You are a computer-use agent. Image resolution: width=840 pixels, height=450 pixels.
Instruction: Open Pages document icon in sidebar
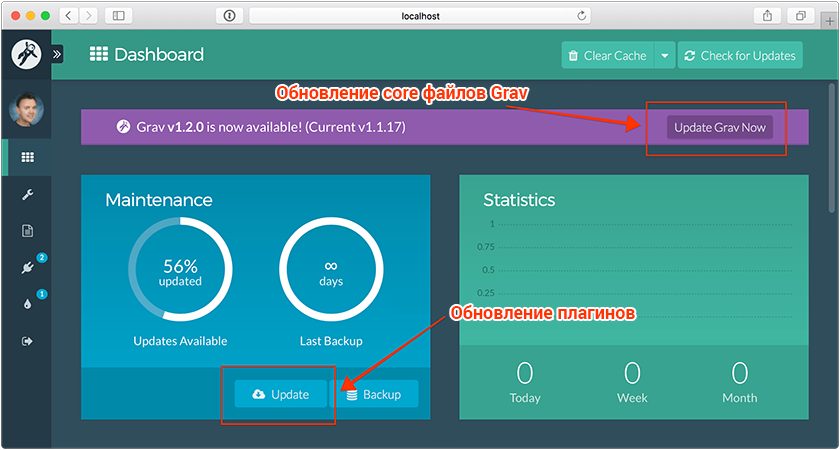pos(27,231)
